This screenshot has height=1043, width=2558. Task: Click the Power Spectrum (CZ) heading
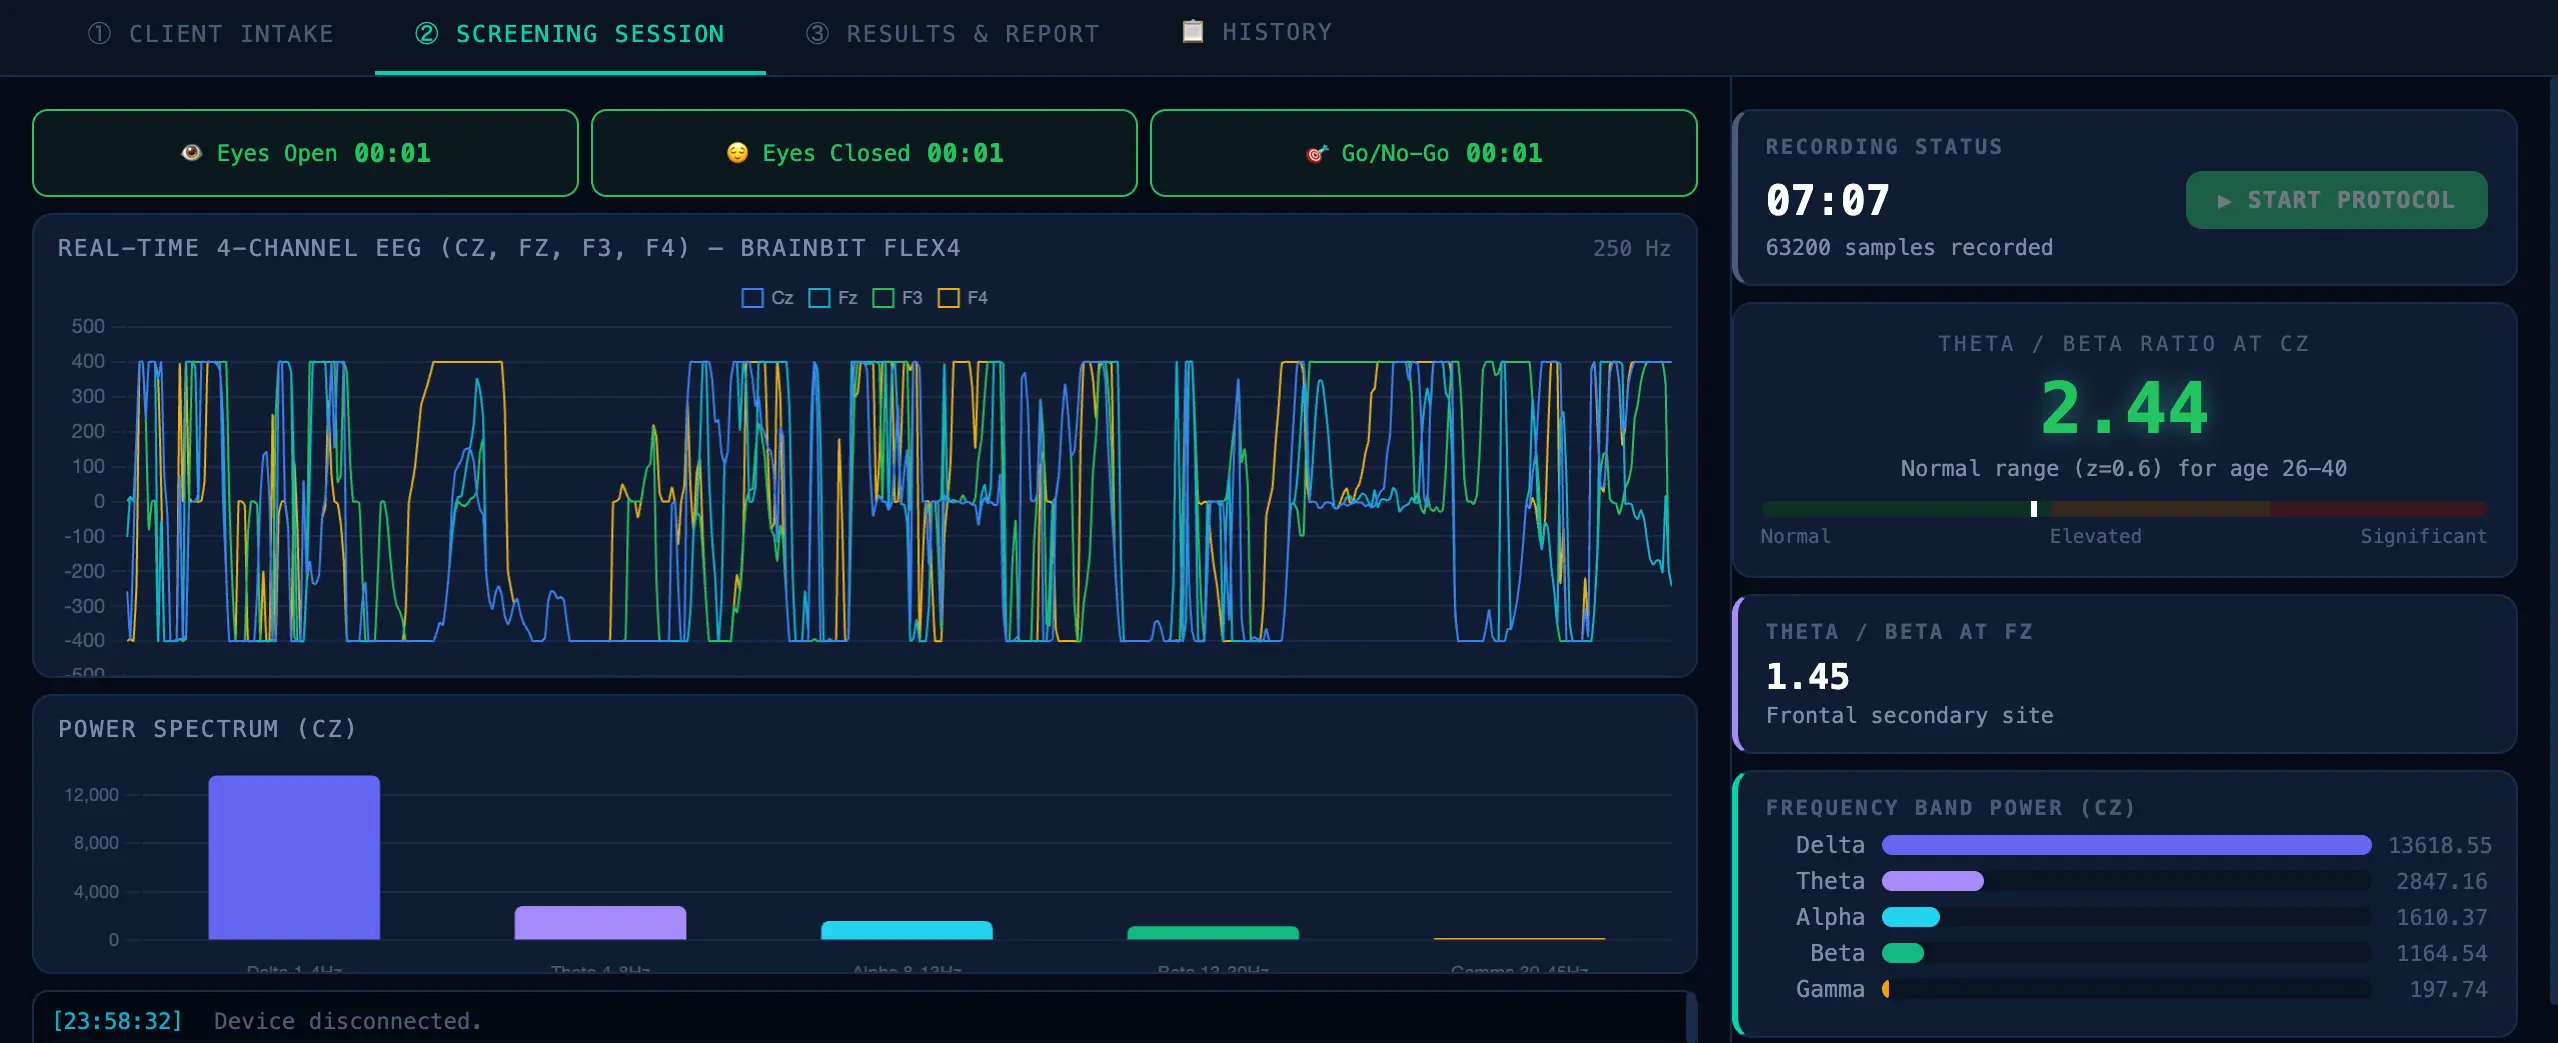click(x=207, y=729)
